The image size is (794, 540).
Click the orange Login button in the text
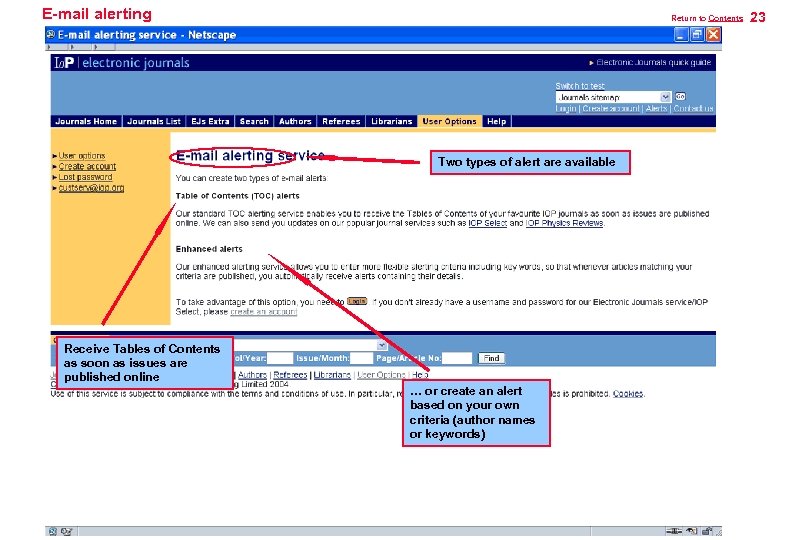[x=357, y=301]
